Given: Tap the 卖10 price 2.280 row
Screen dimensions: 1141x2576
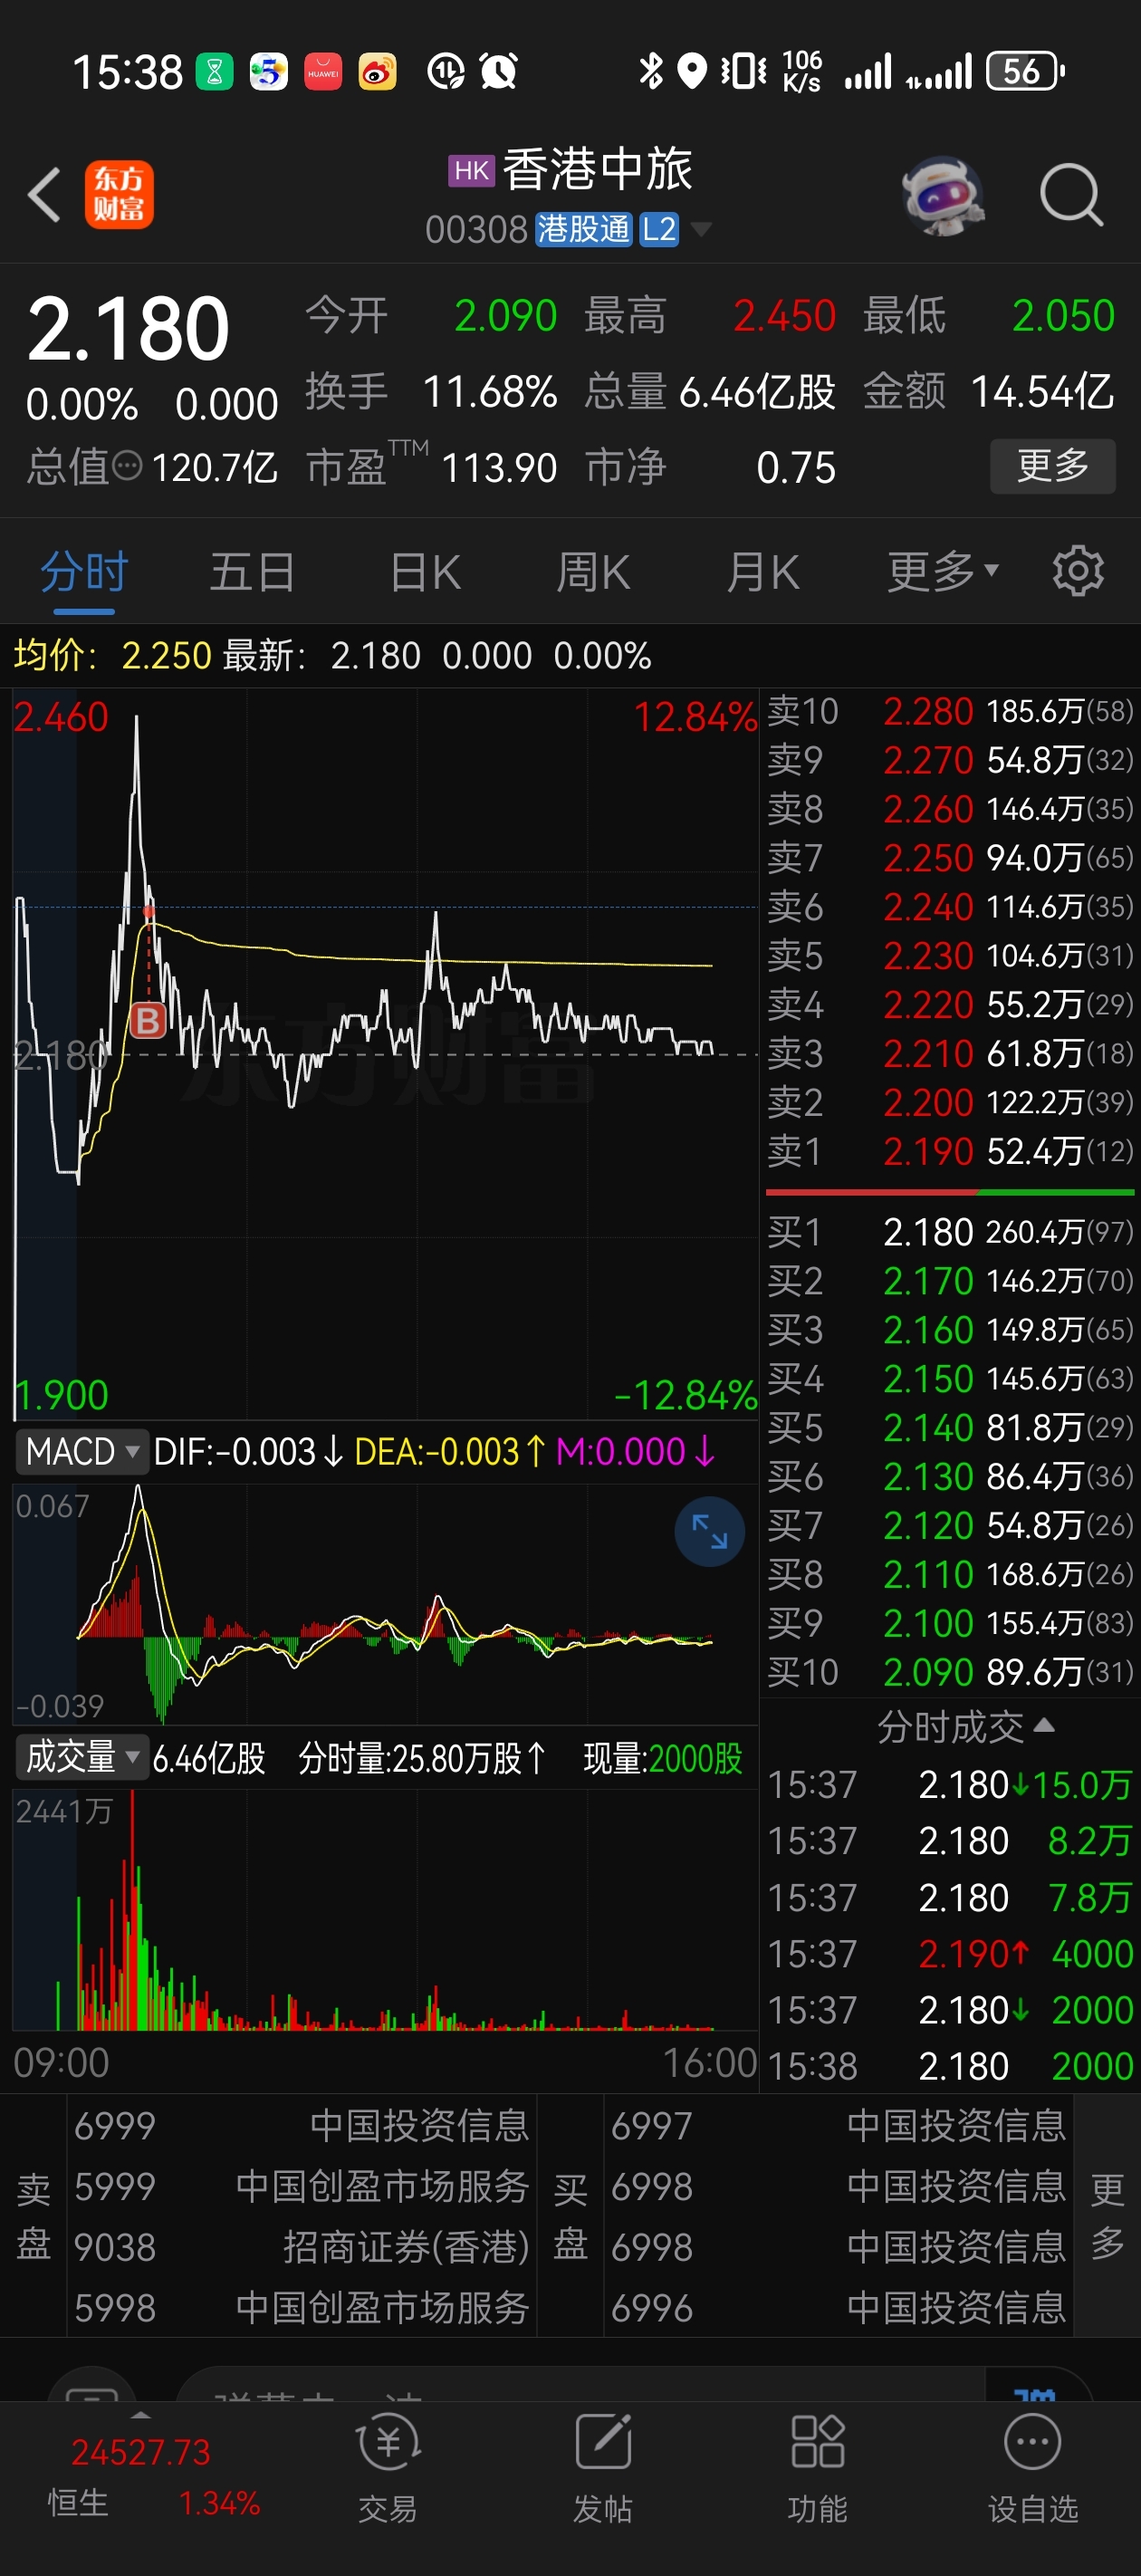Looking at the screenshot, I should tap(950, 711).
